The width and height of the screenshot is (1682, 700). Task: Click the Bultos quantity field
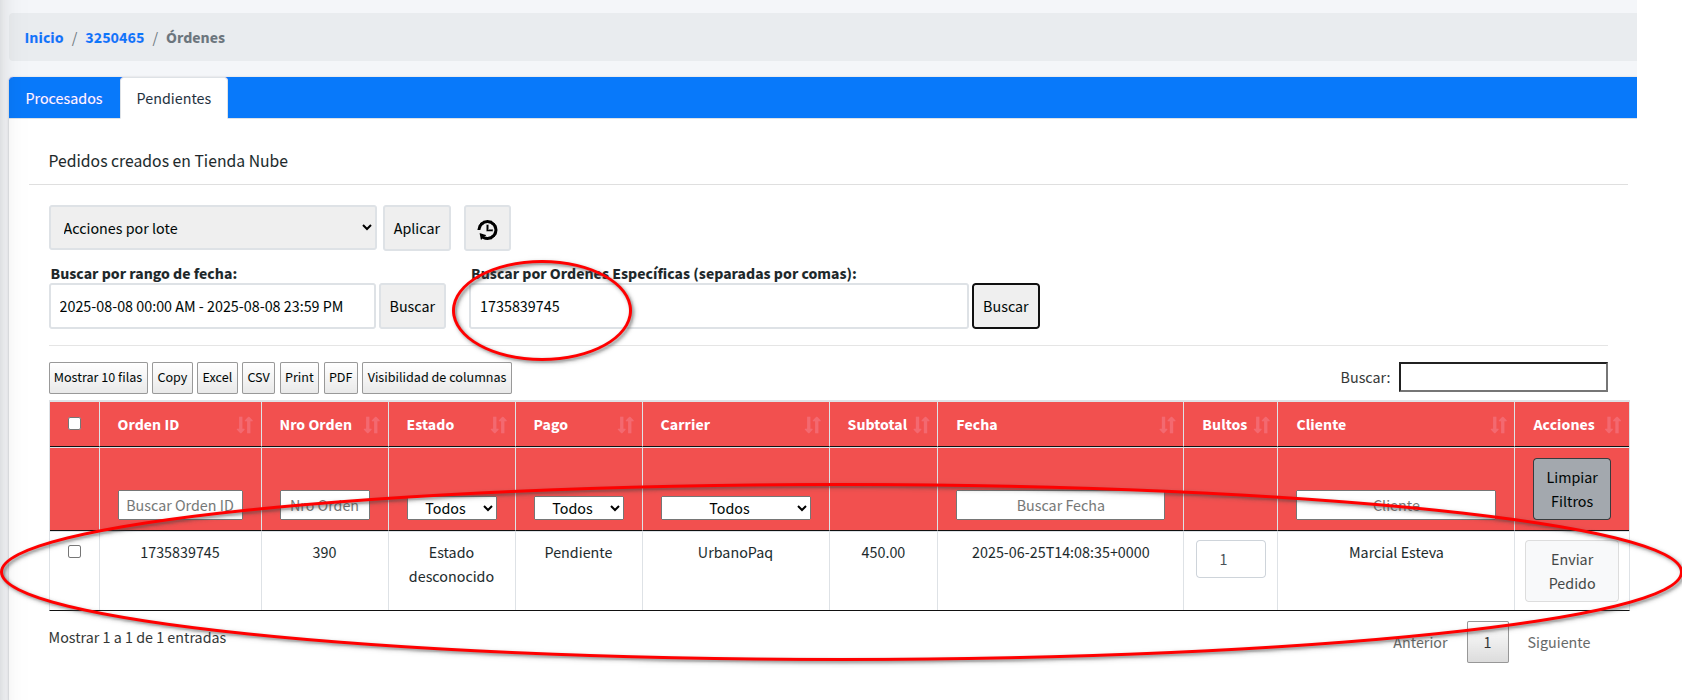(x=1230, y=559)
